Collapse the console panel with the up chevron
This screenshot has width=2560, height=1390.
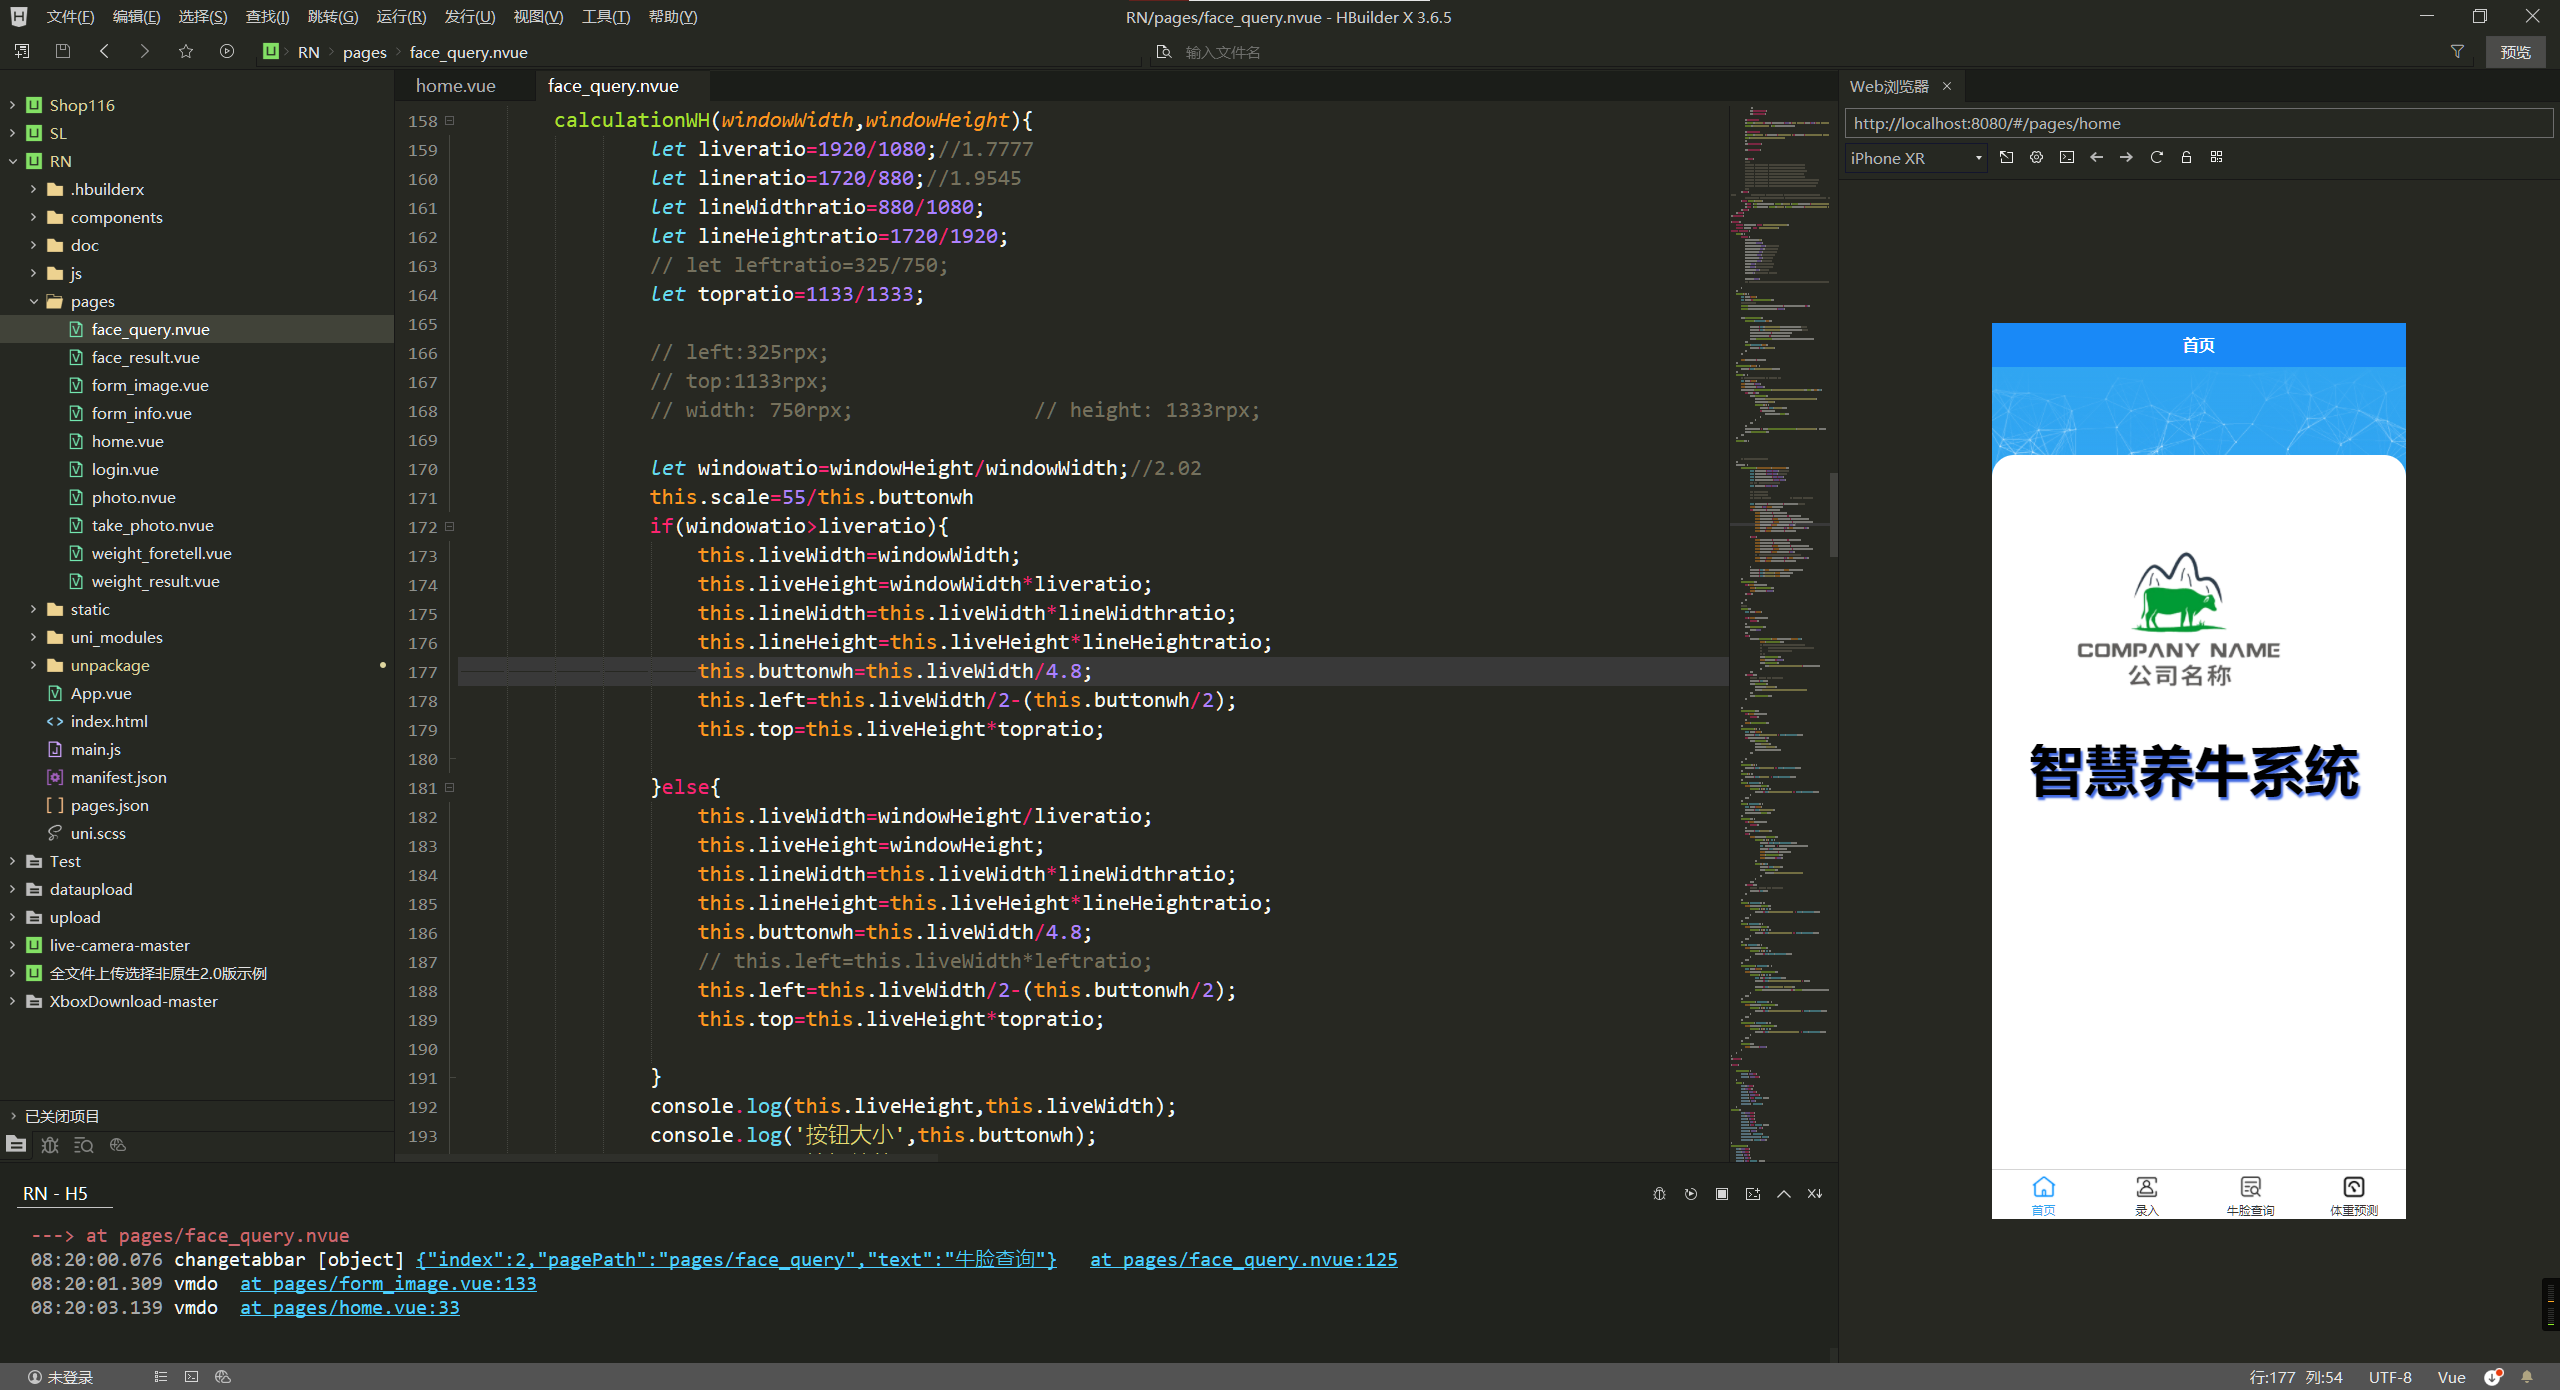1783,1194
